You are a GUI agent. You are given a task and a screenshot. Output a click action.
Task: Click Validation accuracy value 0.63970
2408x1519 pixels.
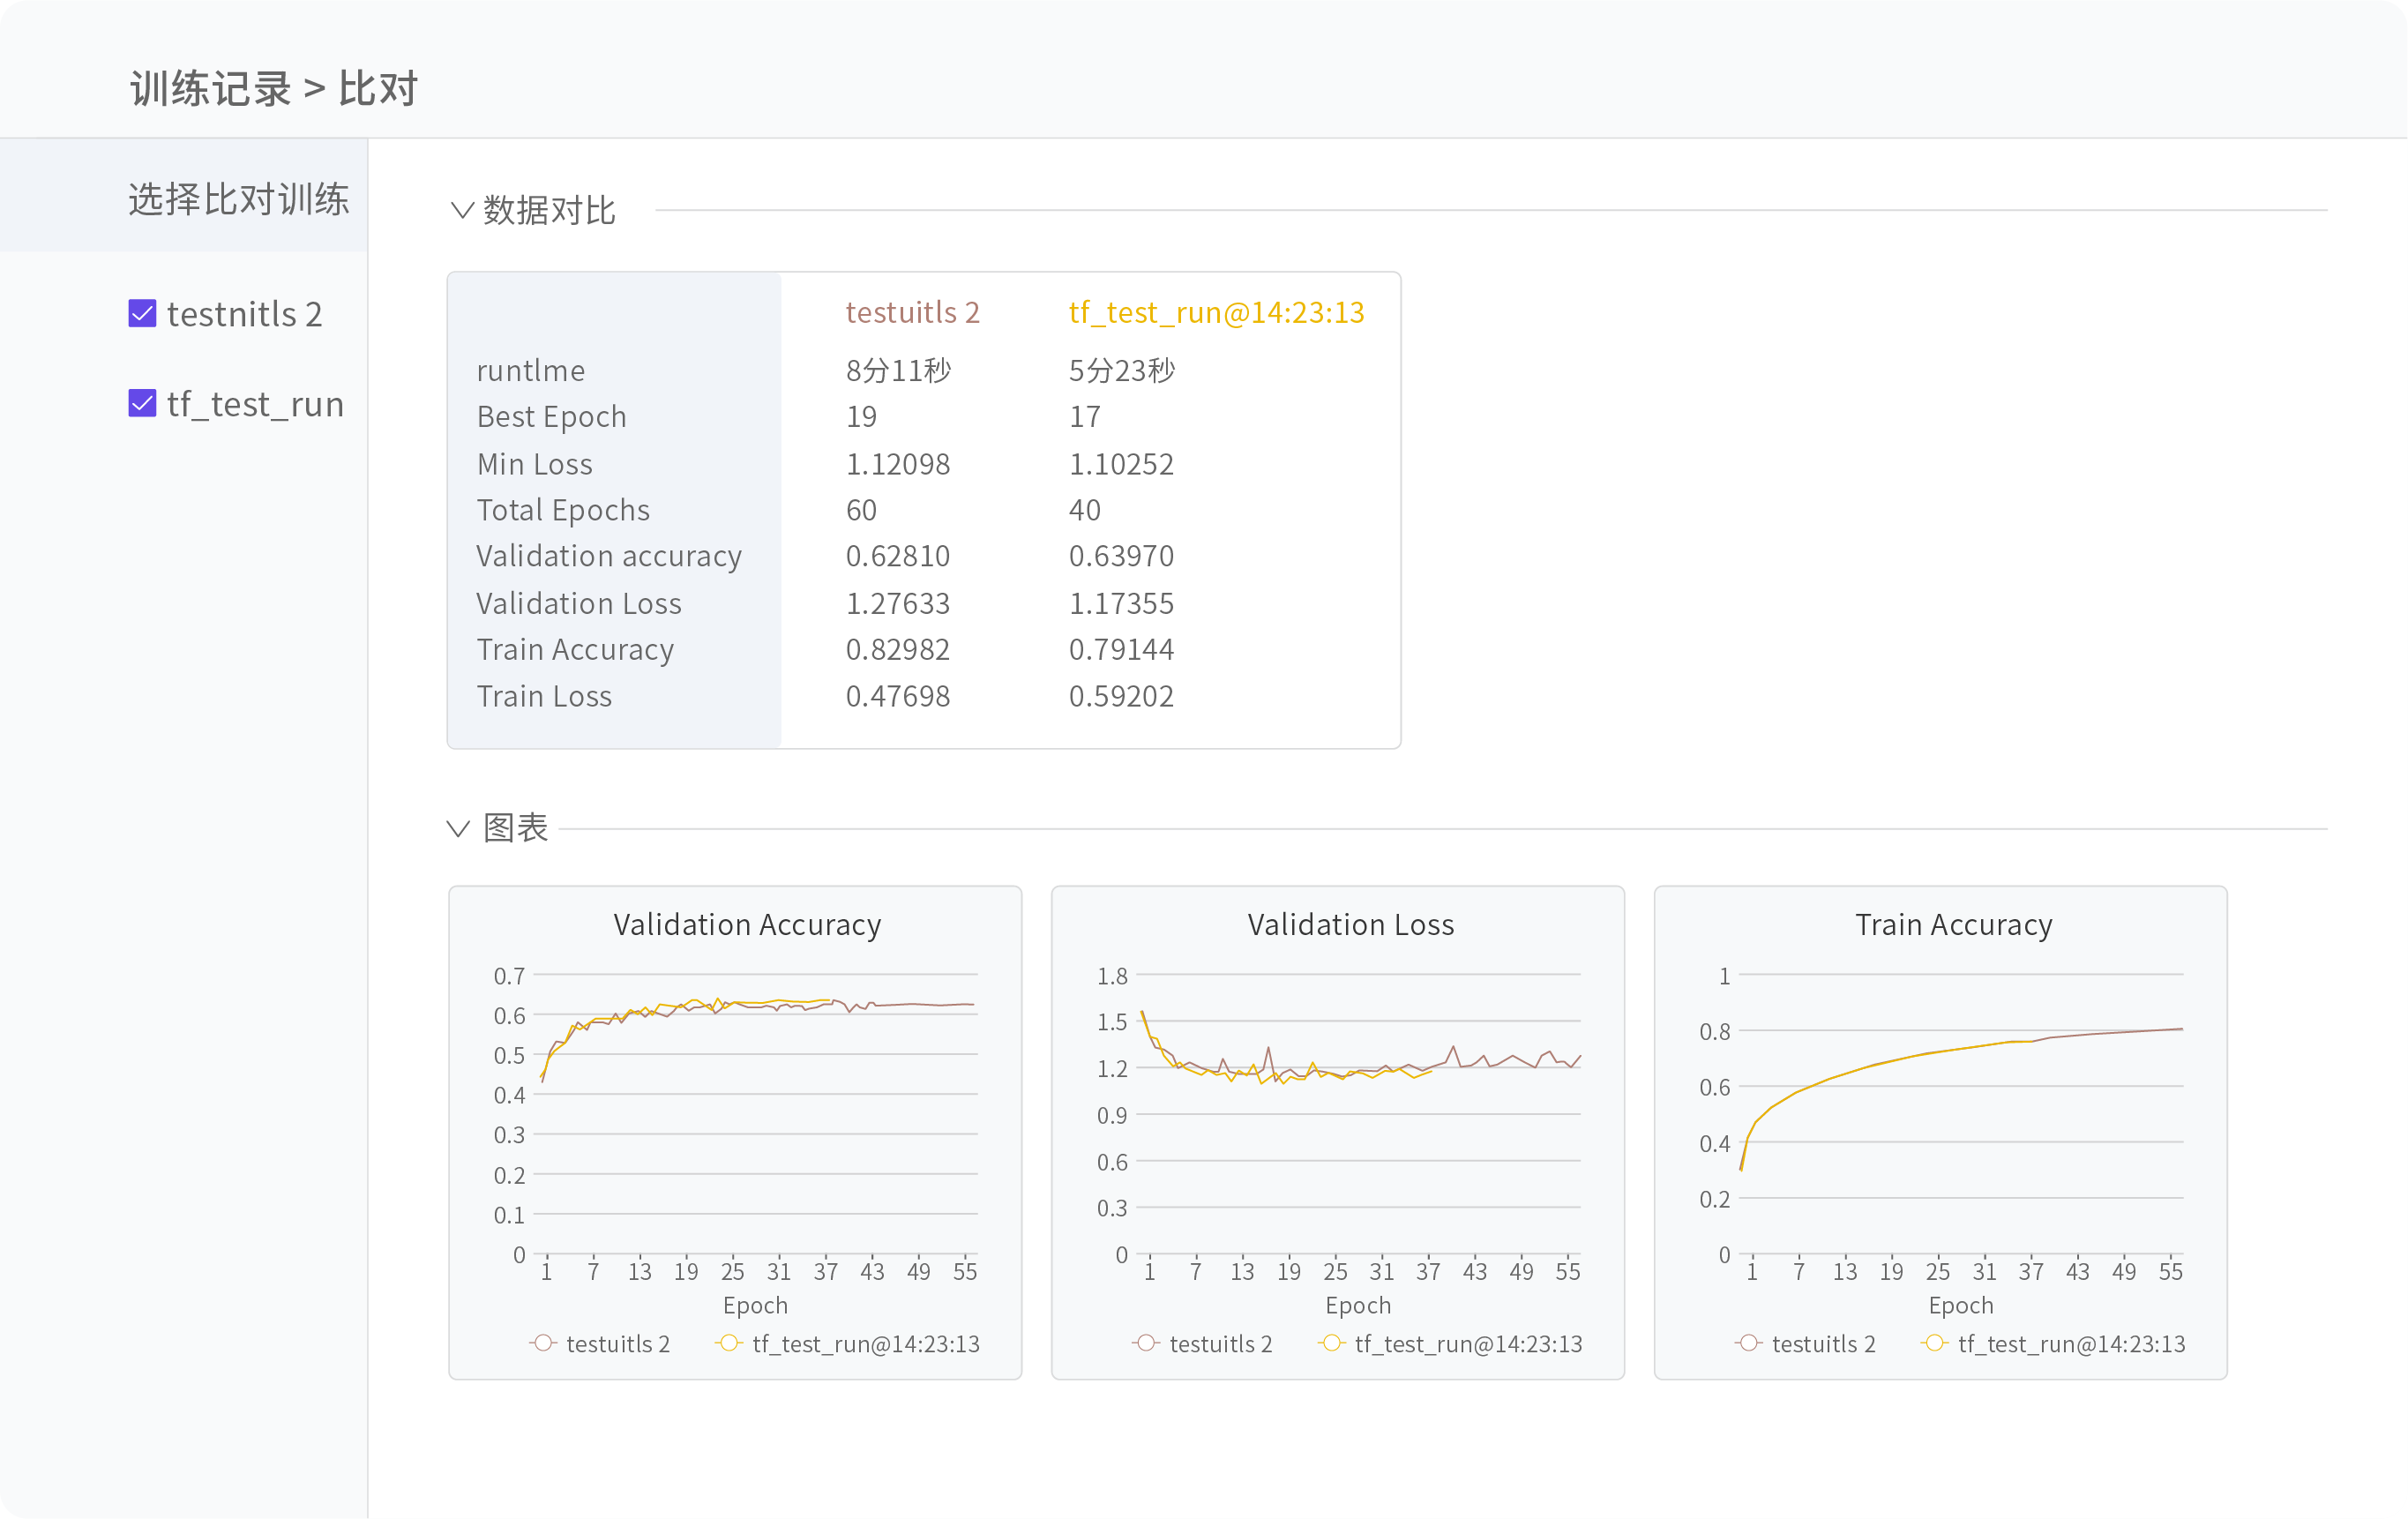pos(1121,556)
